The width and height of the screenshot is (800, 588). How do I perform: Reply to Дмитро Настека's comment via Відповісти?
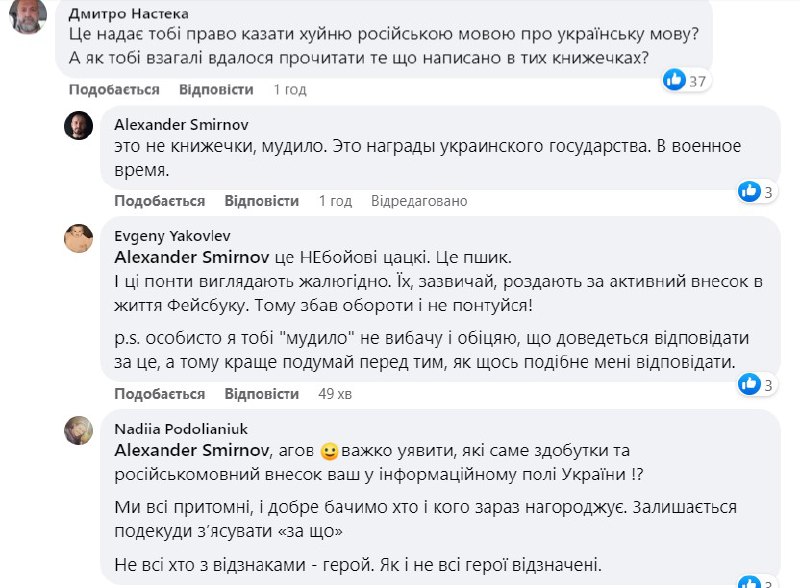216,89
